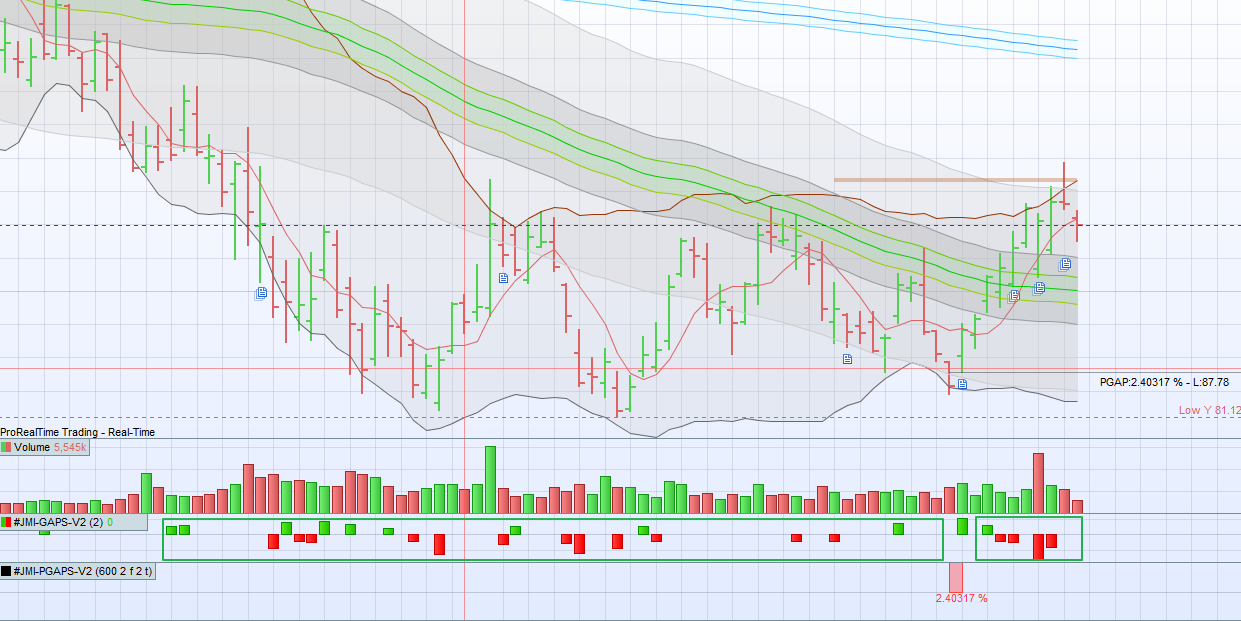Click the volume value '5,545k'

coord(70,448)
